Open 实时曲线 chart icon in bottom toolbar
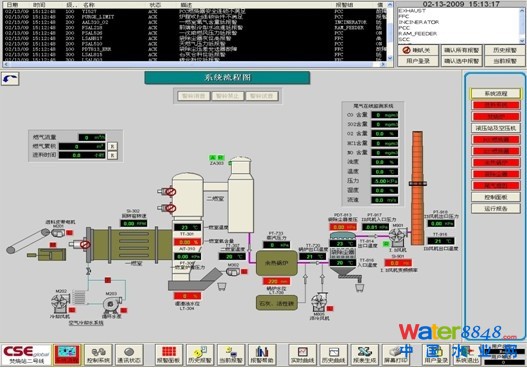The width and height of the screenshot is (527, 368). pyautogui.click(x=302, y=355)
